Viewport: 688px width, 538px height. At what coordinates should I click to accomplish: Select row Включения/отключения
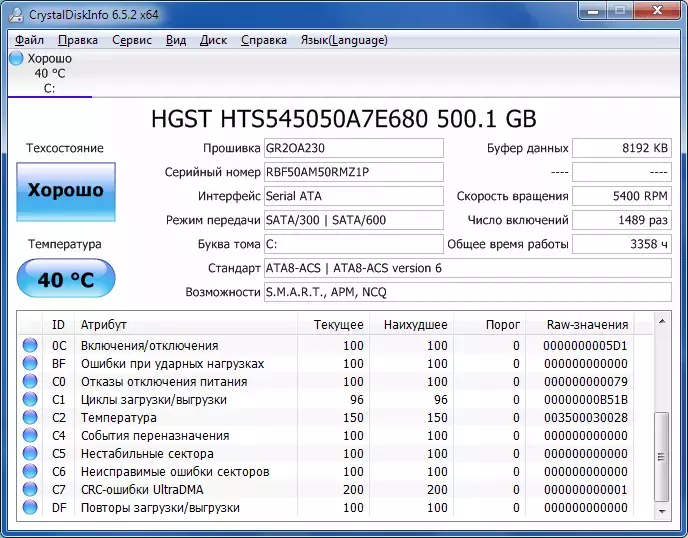point(335,345)
